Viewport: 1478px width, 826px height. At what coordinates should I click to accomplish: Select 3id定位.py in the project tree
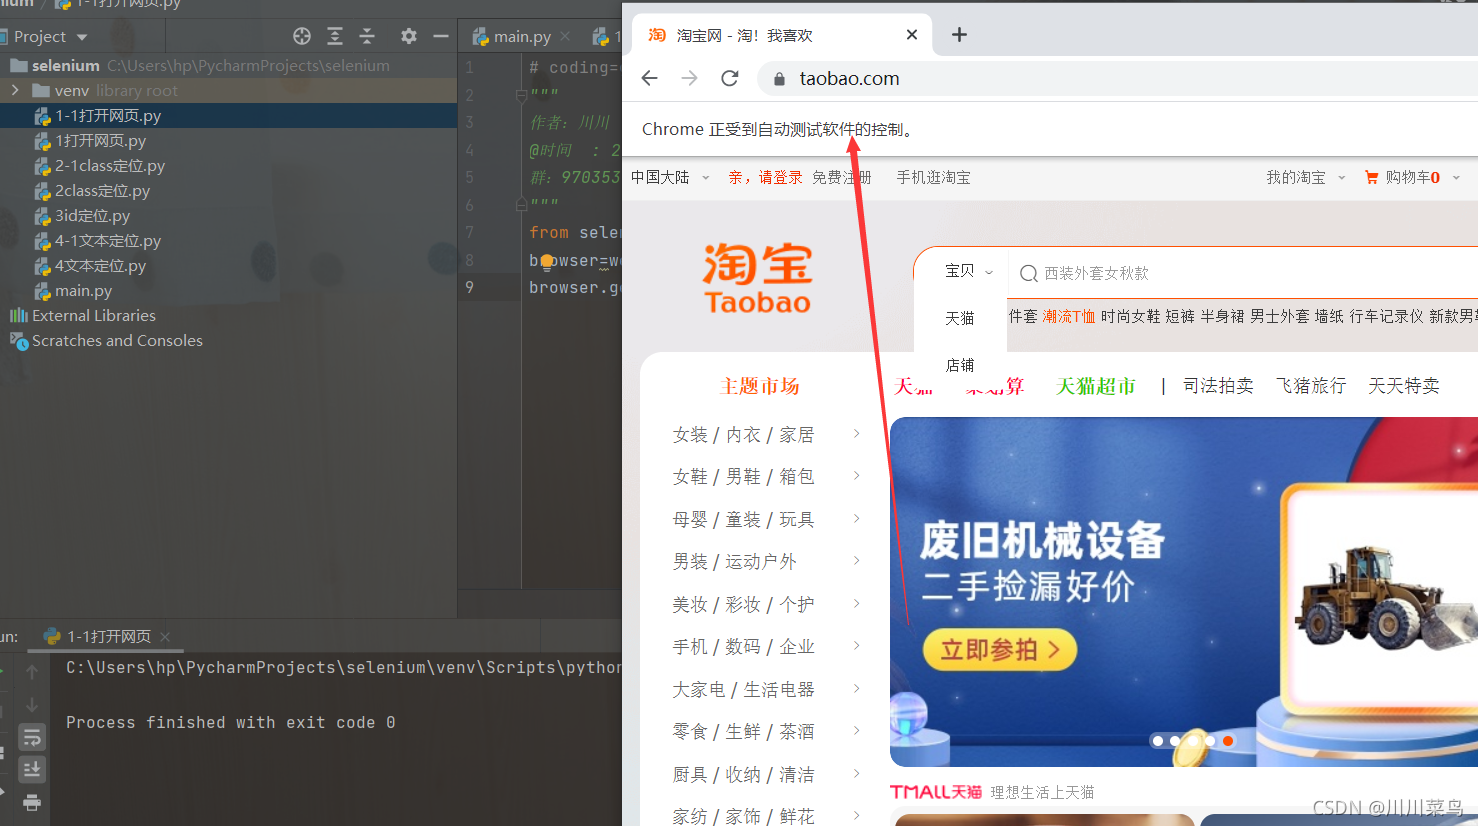pyautogui.click(x=92, y=216)
